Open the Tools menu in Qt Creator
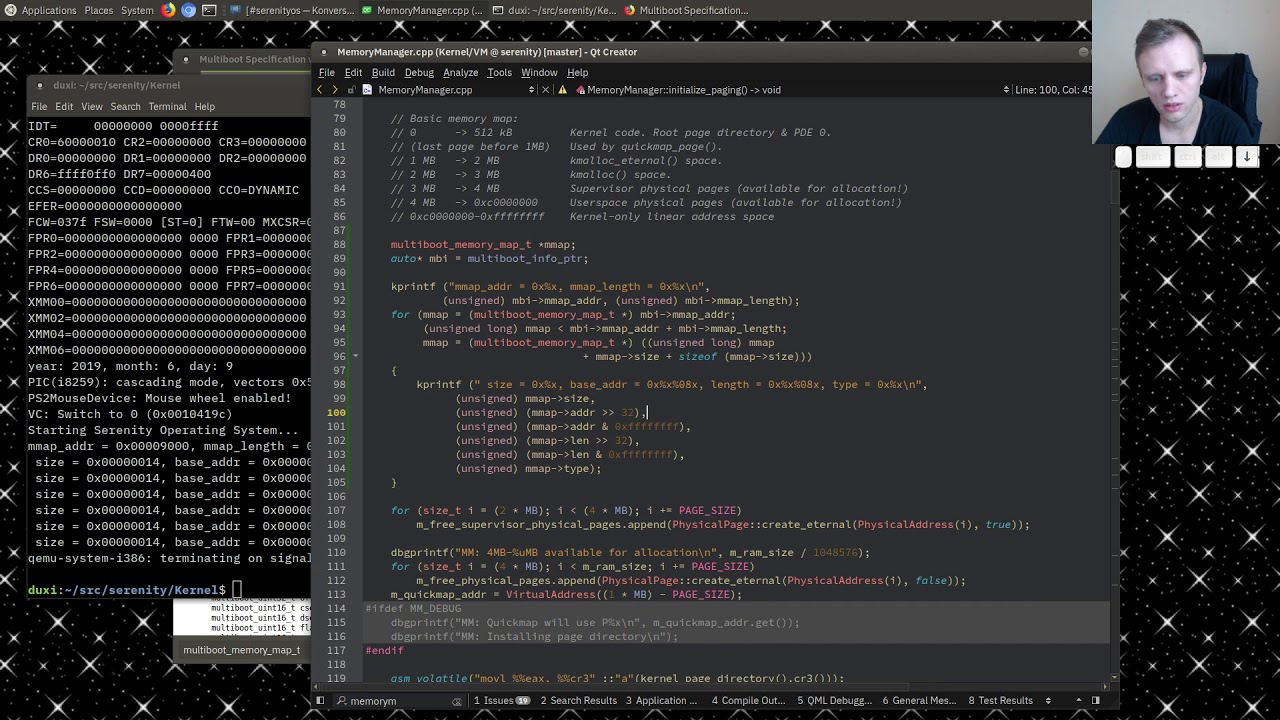Screen dimensions: 1280x720 coord(499,73)
